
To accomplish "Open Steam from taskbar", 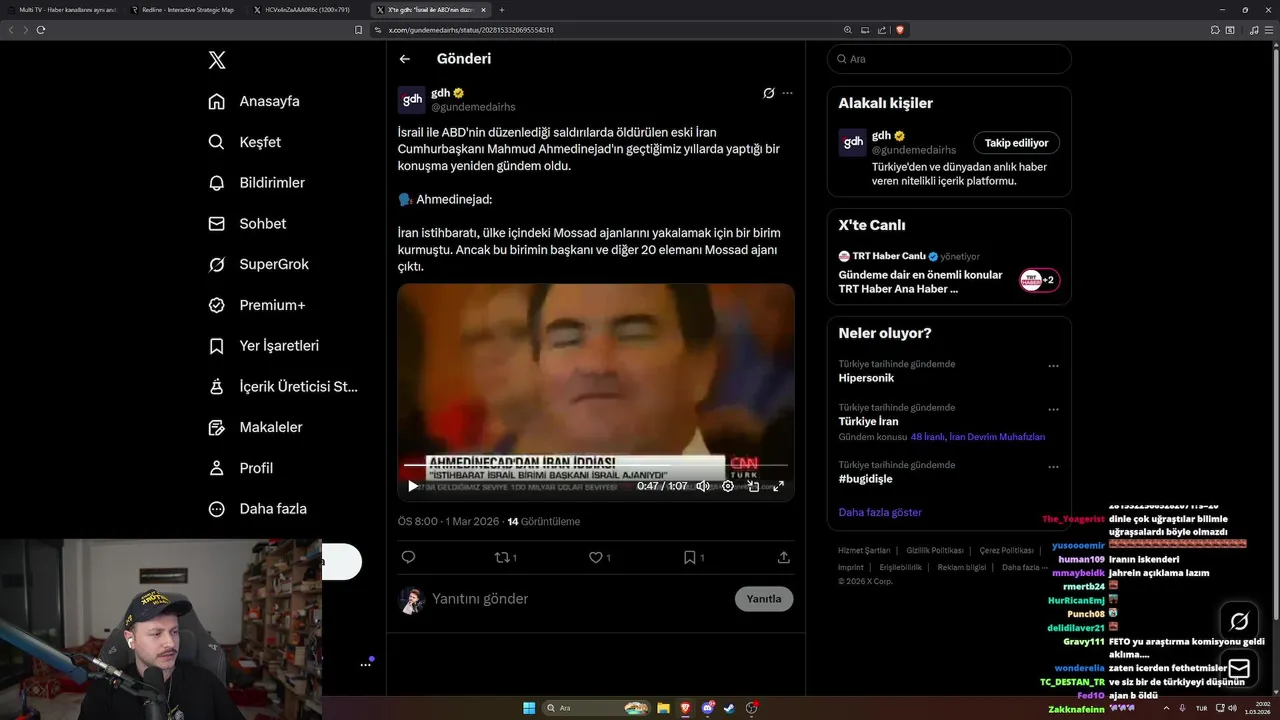I will [729, 708].
